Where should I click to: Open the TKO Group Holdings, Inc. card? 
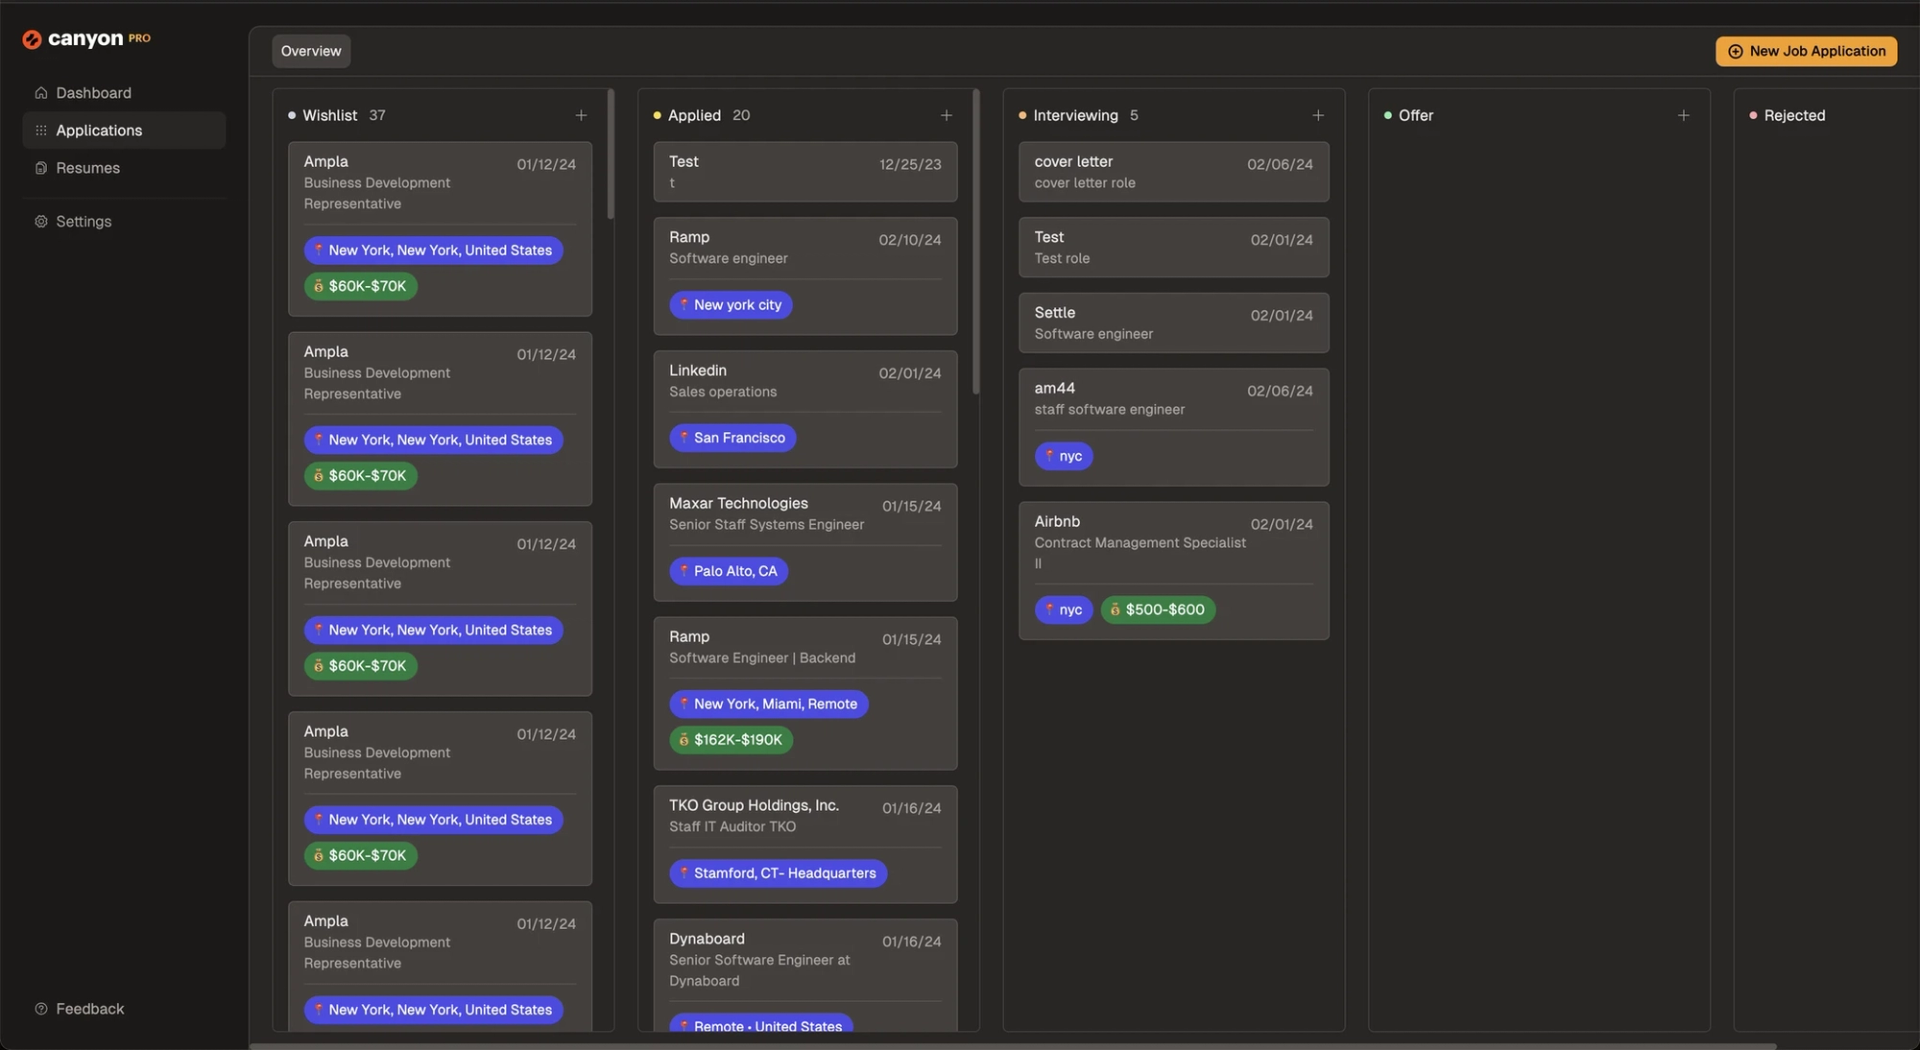pos(805,844)
